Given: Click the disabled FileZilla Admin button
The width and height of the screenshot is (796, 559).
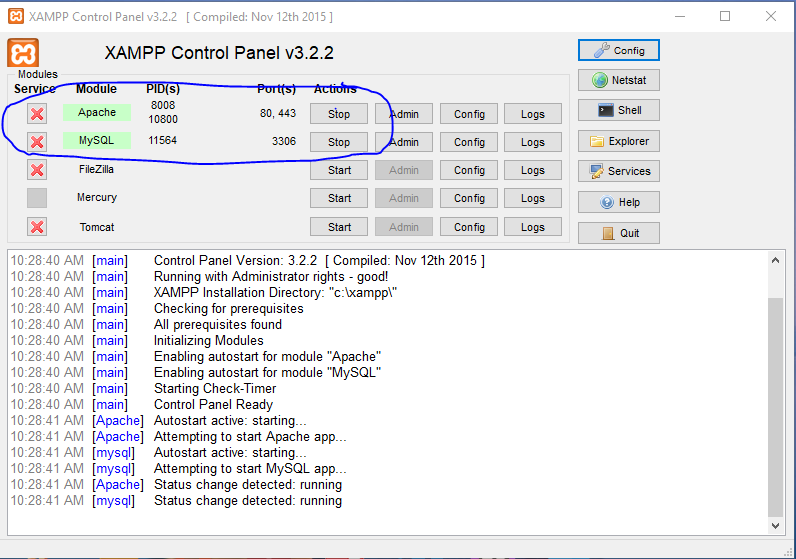Looking at the screenshot, I should [404, 170].
